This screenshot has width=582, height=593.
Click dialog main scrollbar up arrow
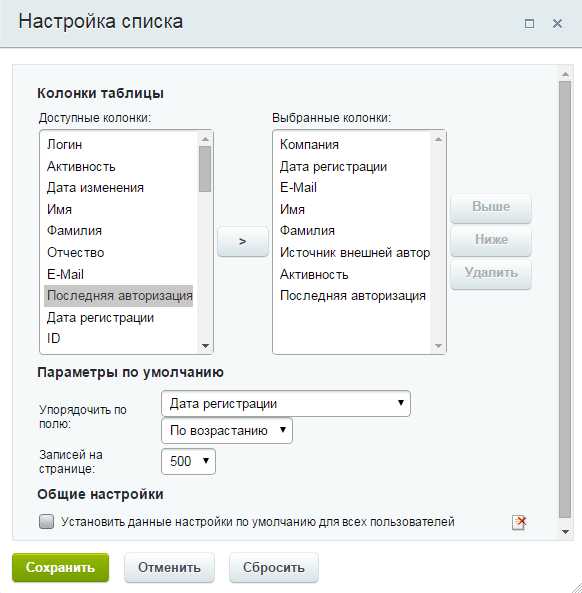[x=565, y=74]
